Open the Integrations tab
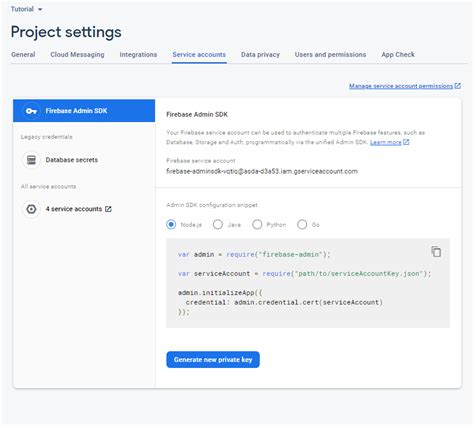 pos(138,54)
